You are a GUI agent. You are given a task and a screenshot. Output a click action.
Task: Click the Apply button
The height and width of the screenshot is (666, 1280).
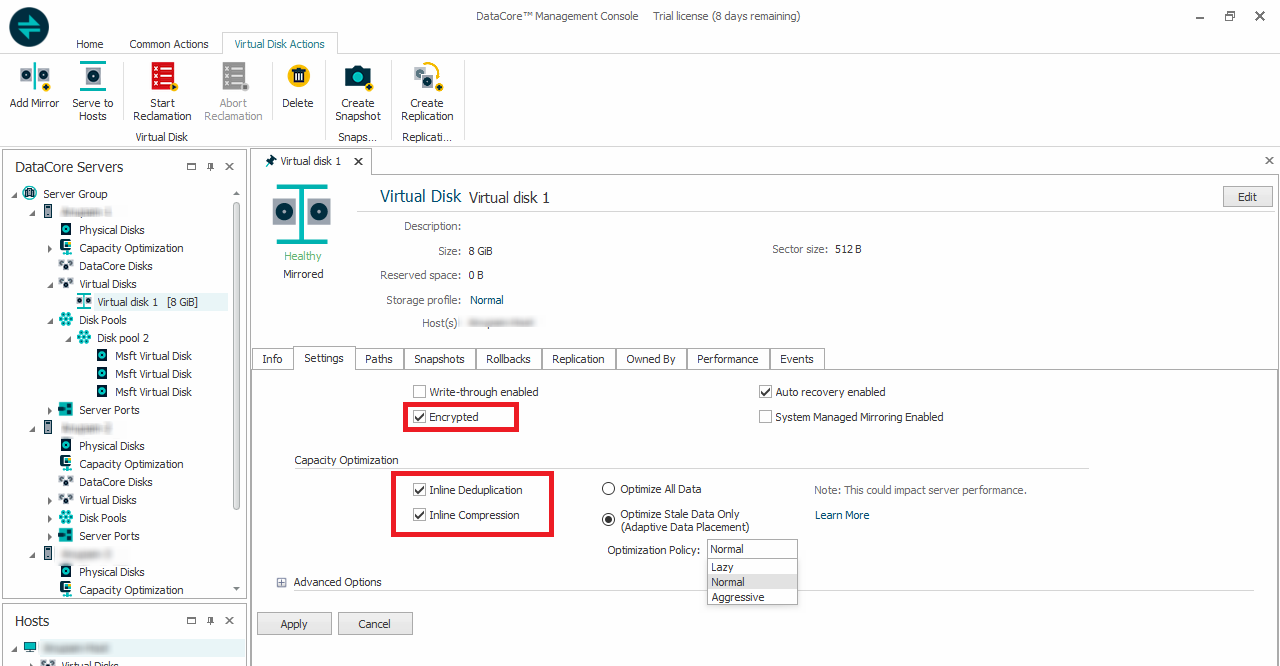tap(294, 624)
